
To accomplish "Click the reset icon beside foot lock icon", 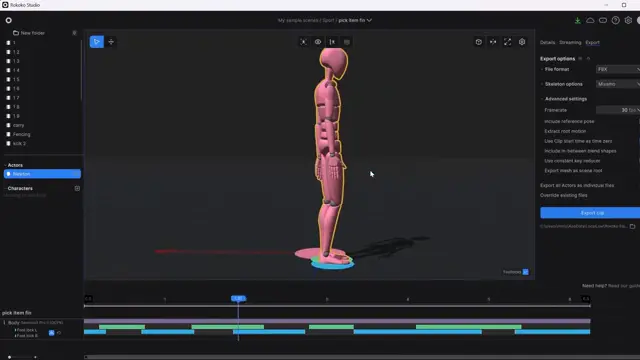I will (59, 333).
